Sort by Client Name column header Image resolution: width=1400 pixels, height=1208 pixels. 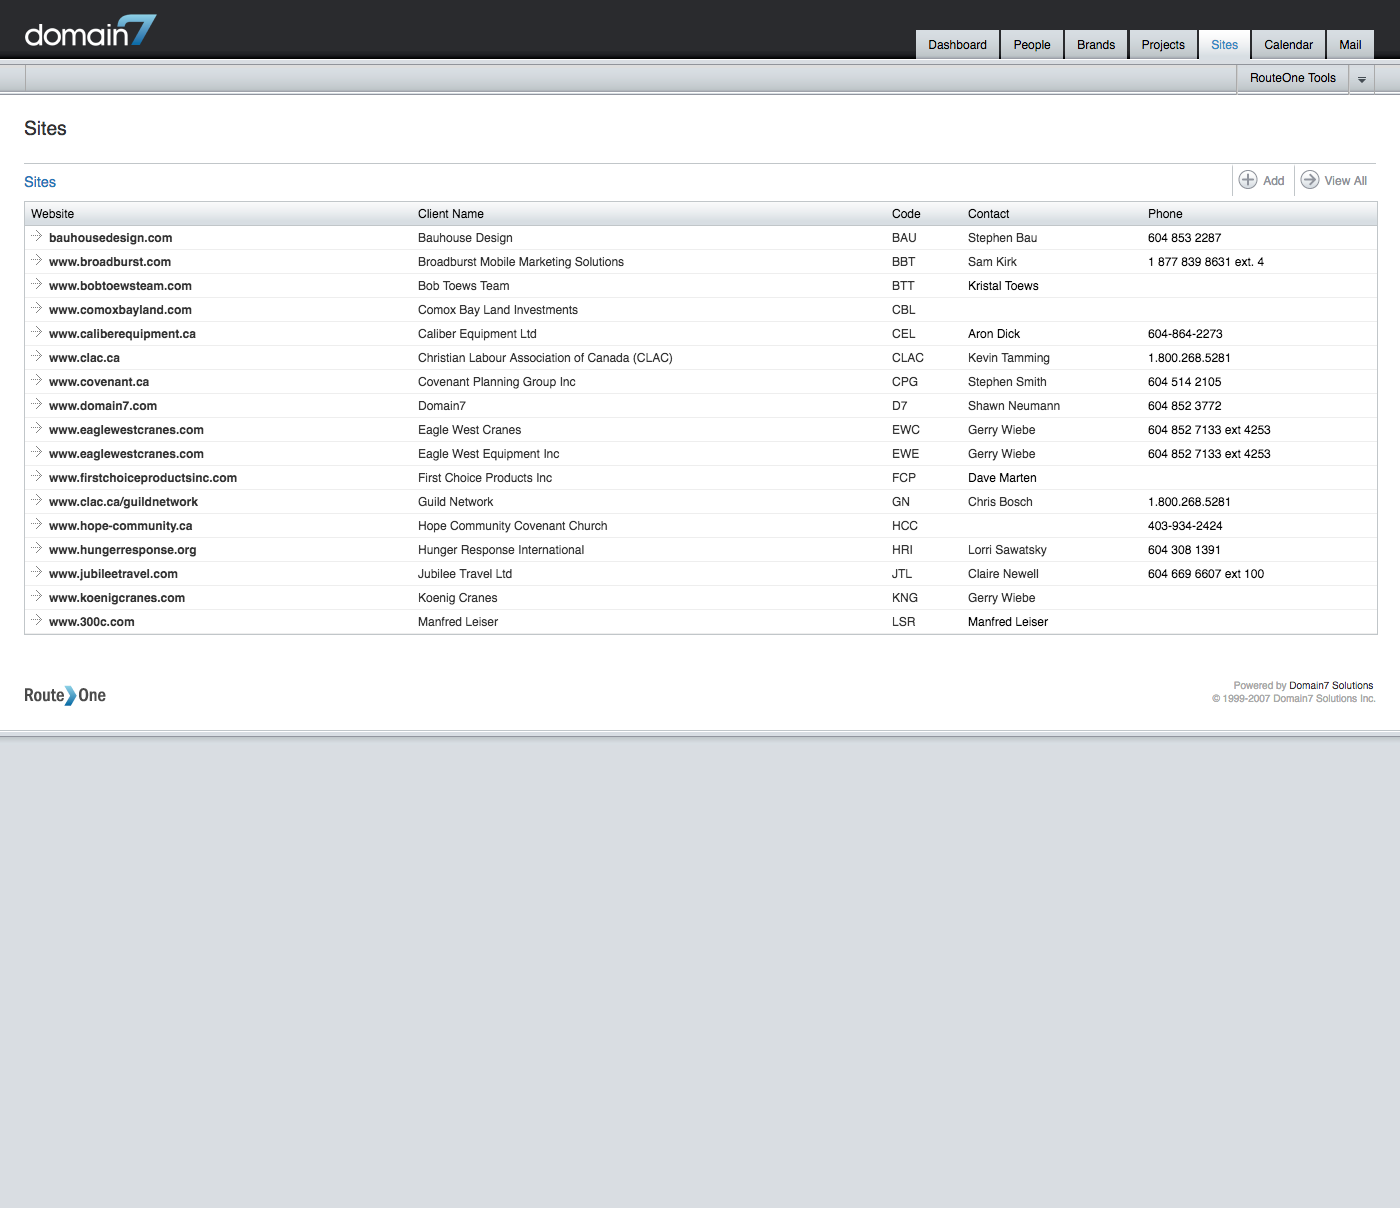[x=451, y=214]
